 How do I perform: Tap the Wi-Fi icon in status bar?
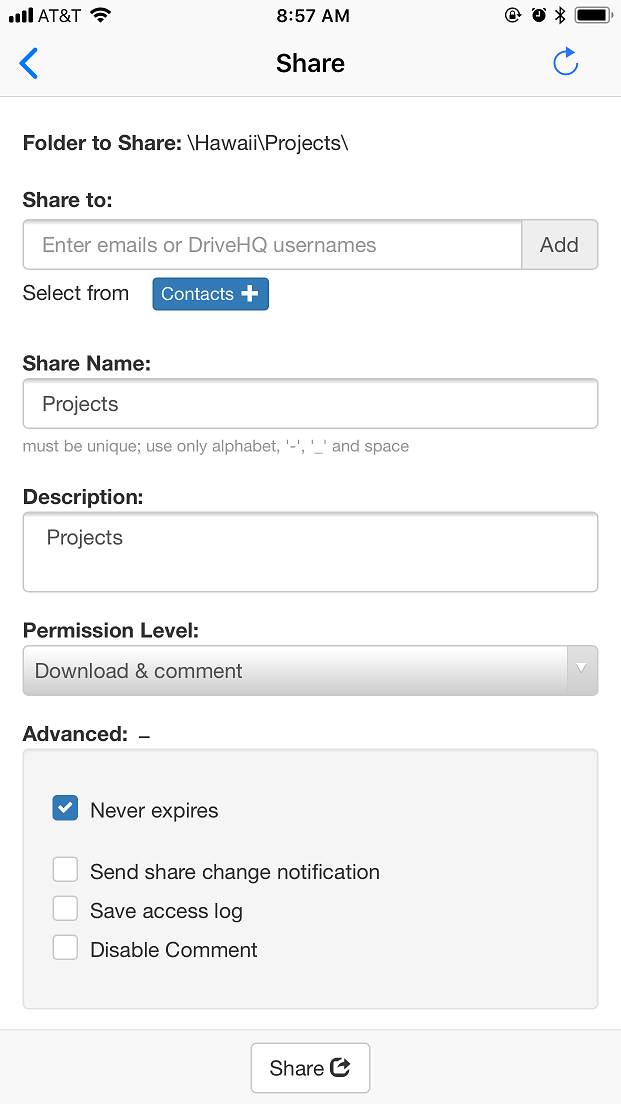coord(100,15)
